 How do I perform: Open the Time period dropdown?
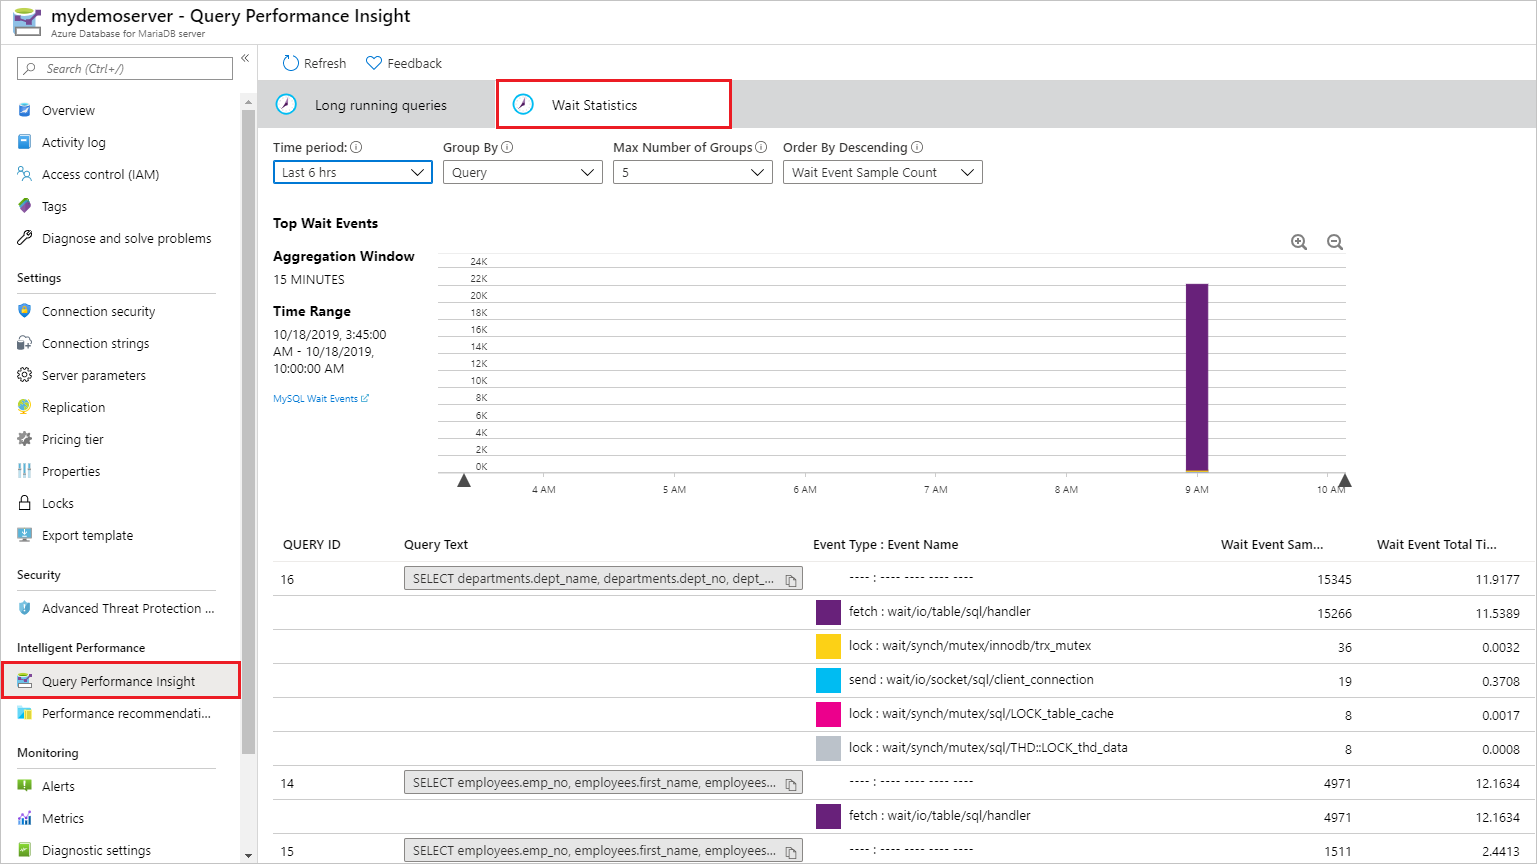pyautogui.click(x=352, y=172)
